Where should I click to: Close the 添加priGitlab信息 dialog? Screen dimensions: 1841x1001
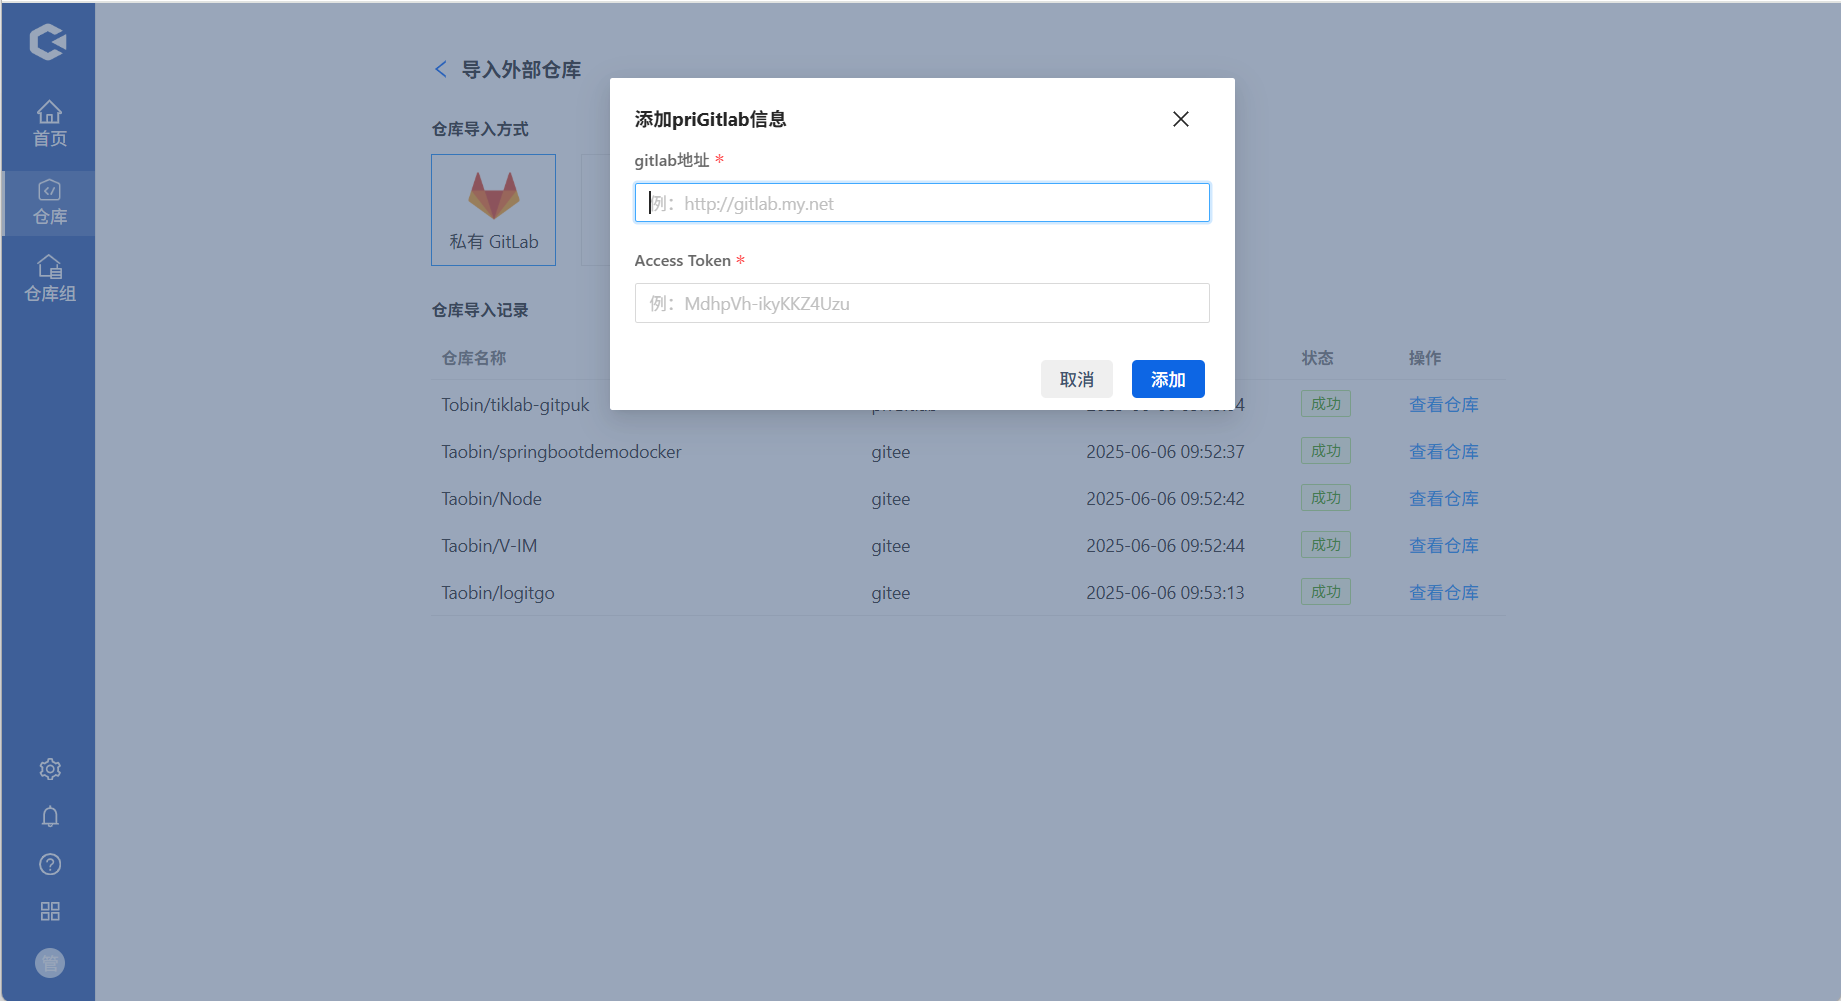[1180, 118]
